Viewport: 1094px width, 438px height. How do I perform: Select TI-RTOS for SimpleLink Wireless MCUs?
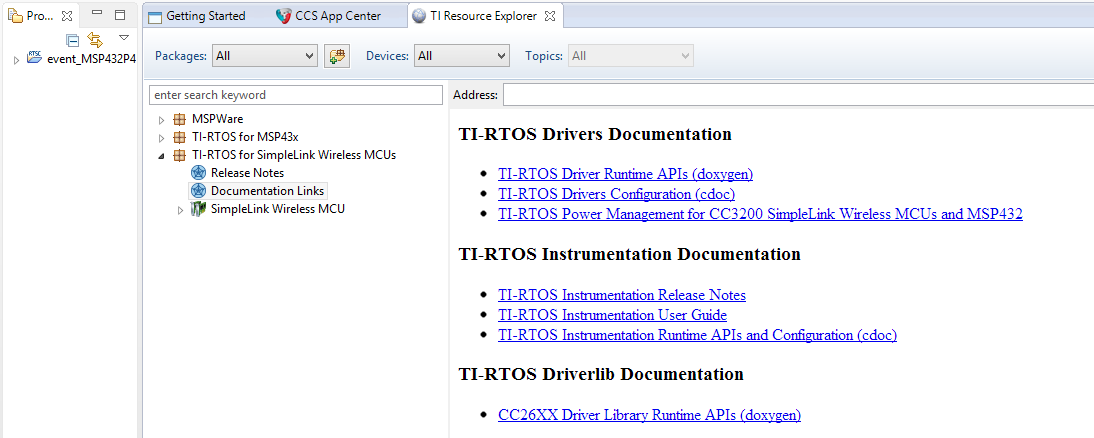pos(294,155)
